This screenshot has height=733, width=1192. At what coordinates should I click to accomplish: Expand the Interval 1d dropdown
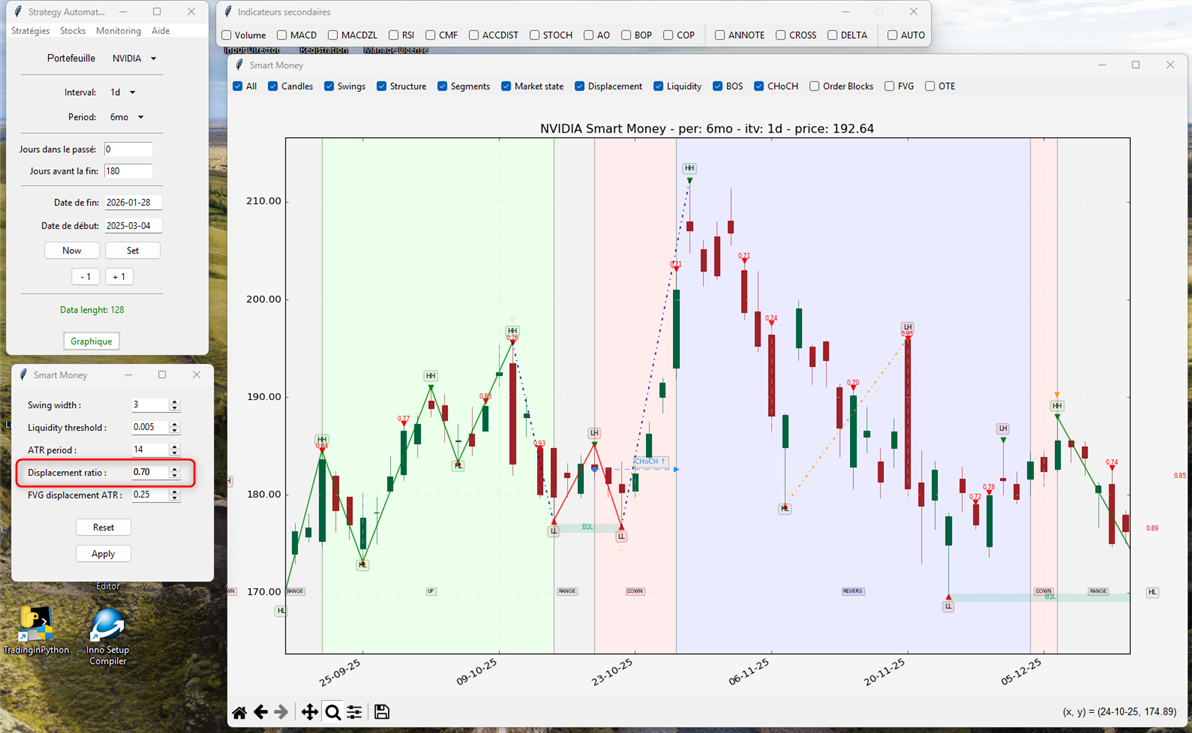(123, 93)
